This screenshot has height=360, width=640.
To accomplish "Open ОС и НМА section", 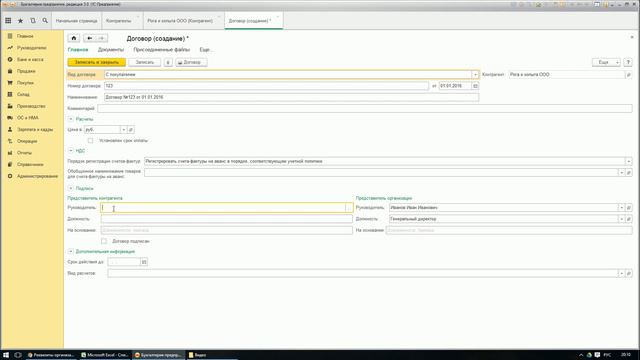I will tap(27, 118).
